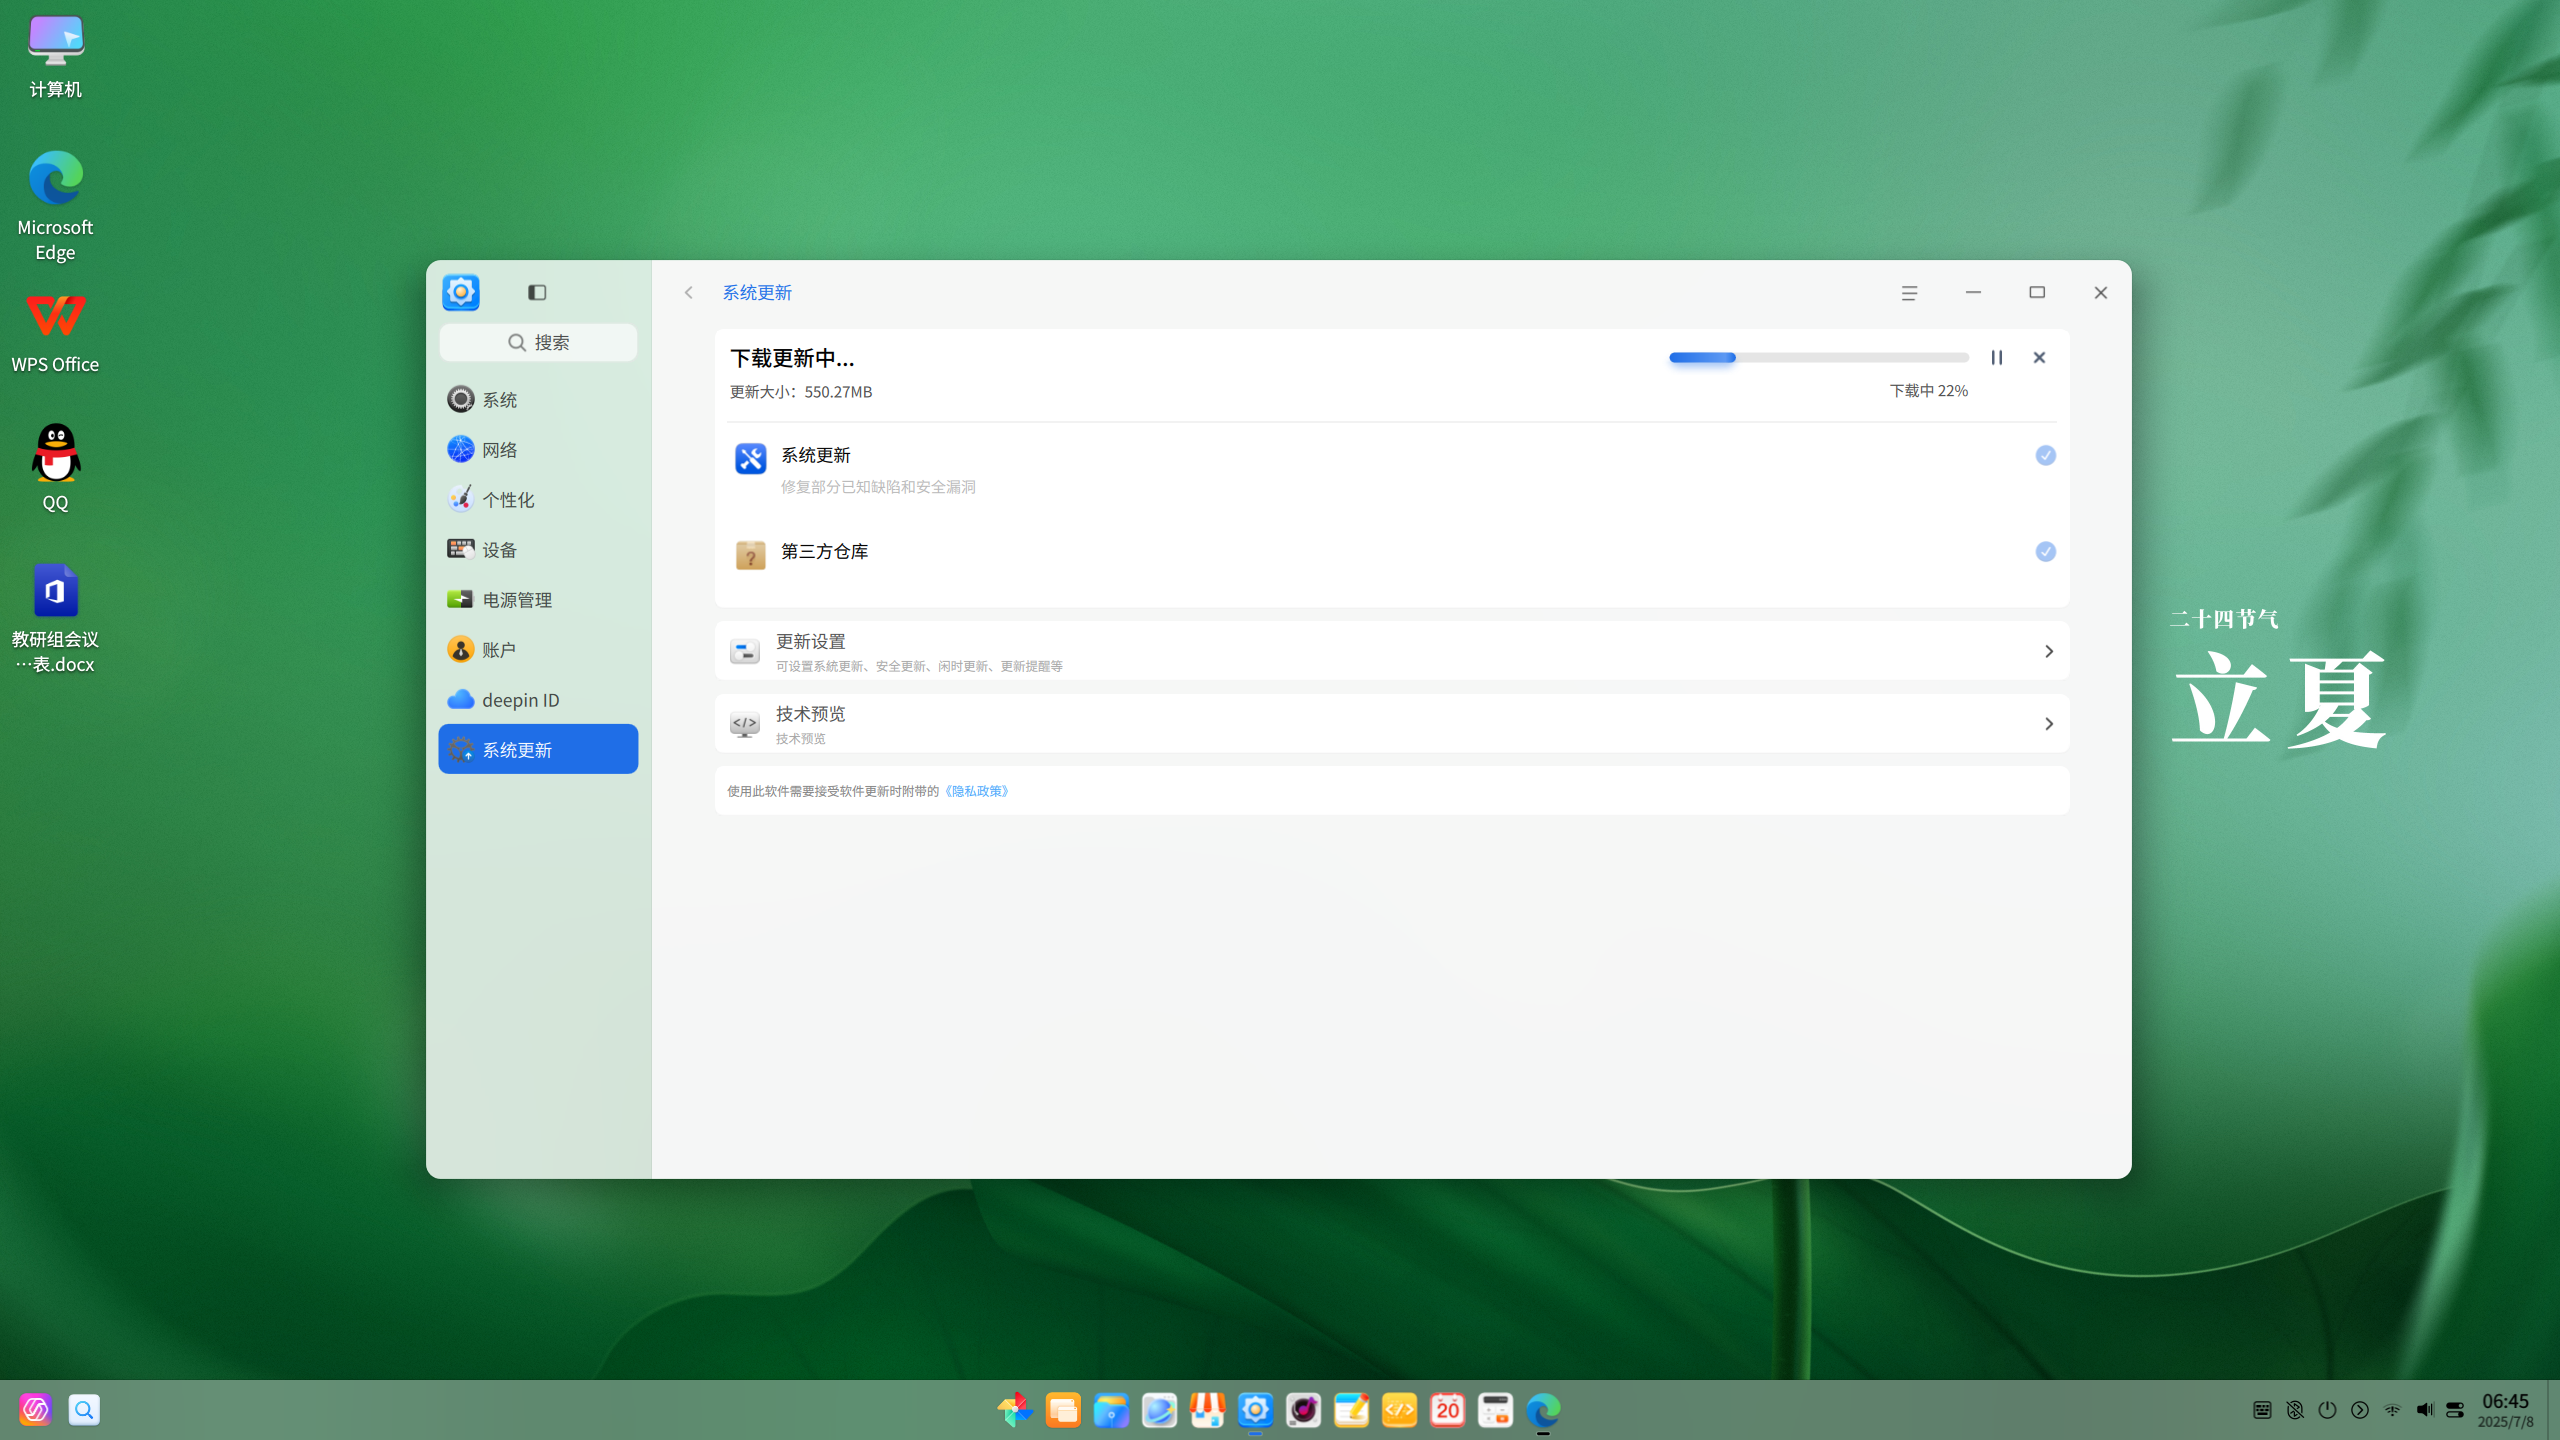Image resolution: width=2560 pixels, height=1440 pixels.
Task: Select 系统 in the sidebar
Action: tap(538, 399)
